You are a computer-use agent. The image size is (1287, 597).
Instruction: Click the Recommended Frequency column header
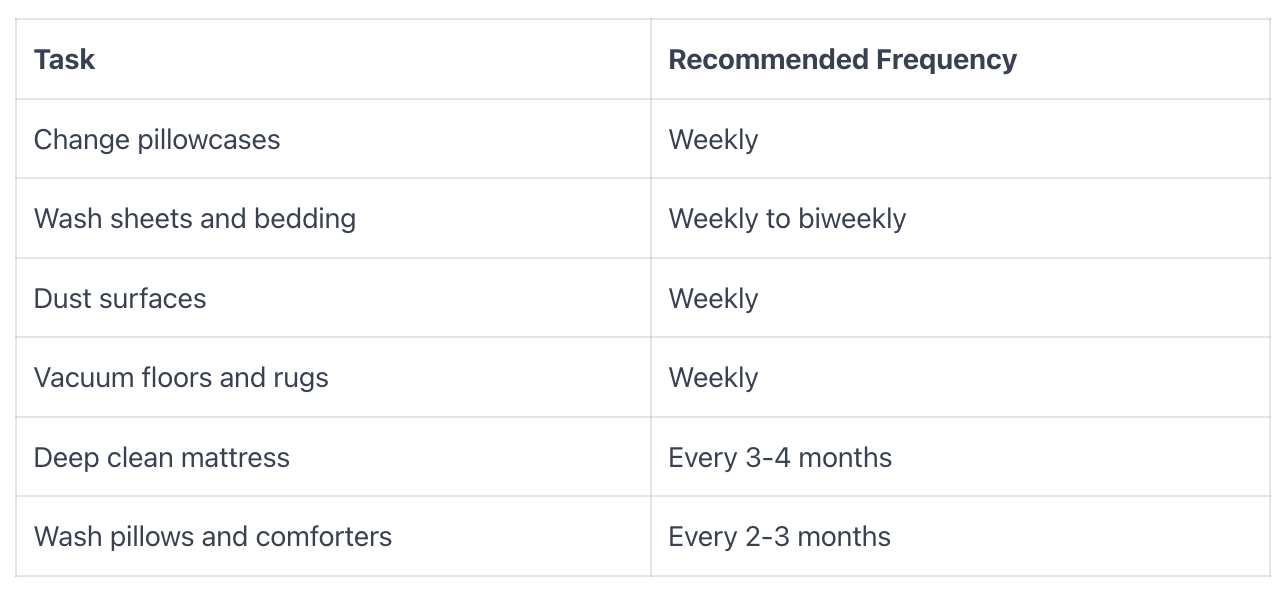click(x=842, y=60)
